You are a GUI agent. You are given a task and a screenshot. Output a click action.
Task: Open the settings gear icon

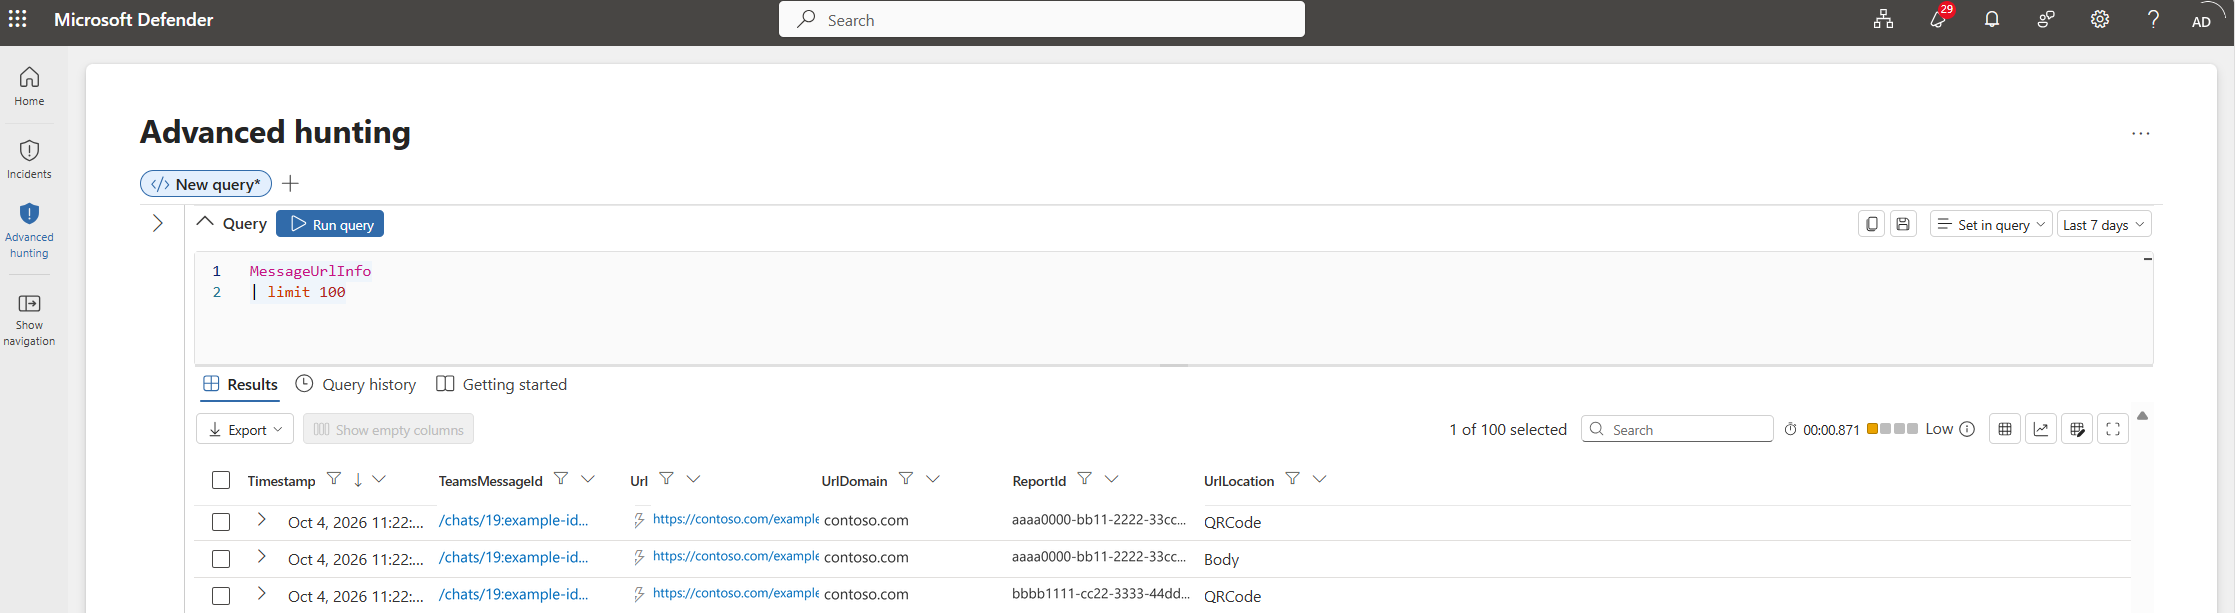[x=2099, y=19]
